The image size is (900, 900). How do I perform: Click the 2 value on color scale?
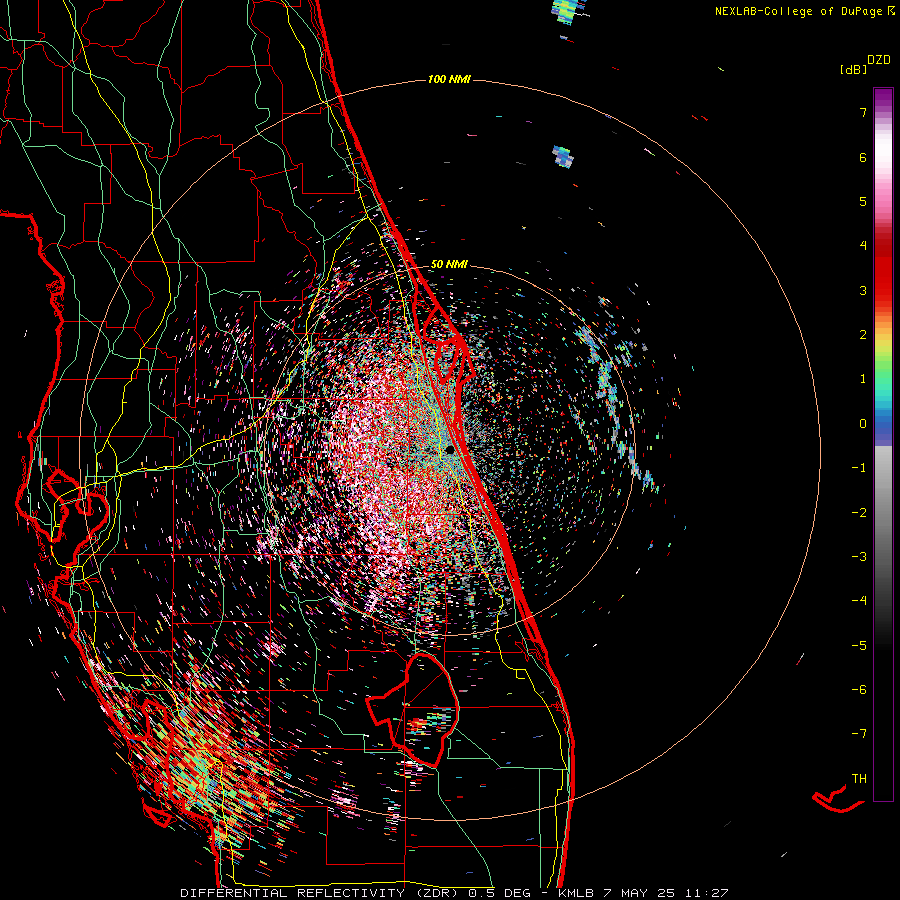[x=863, y=335]
